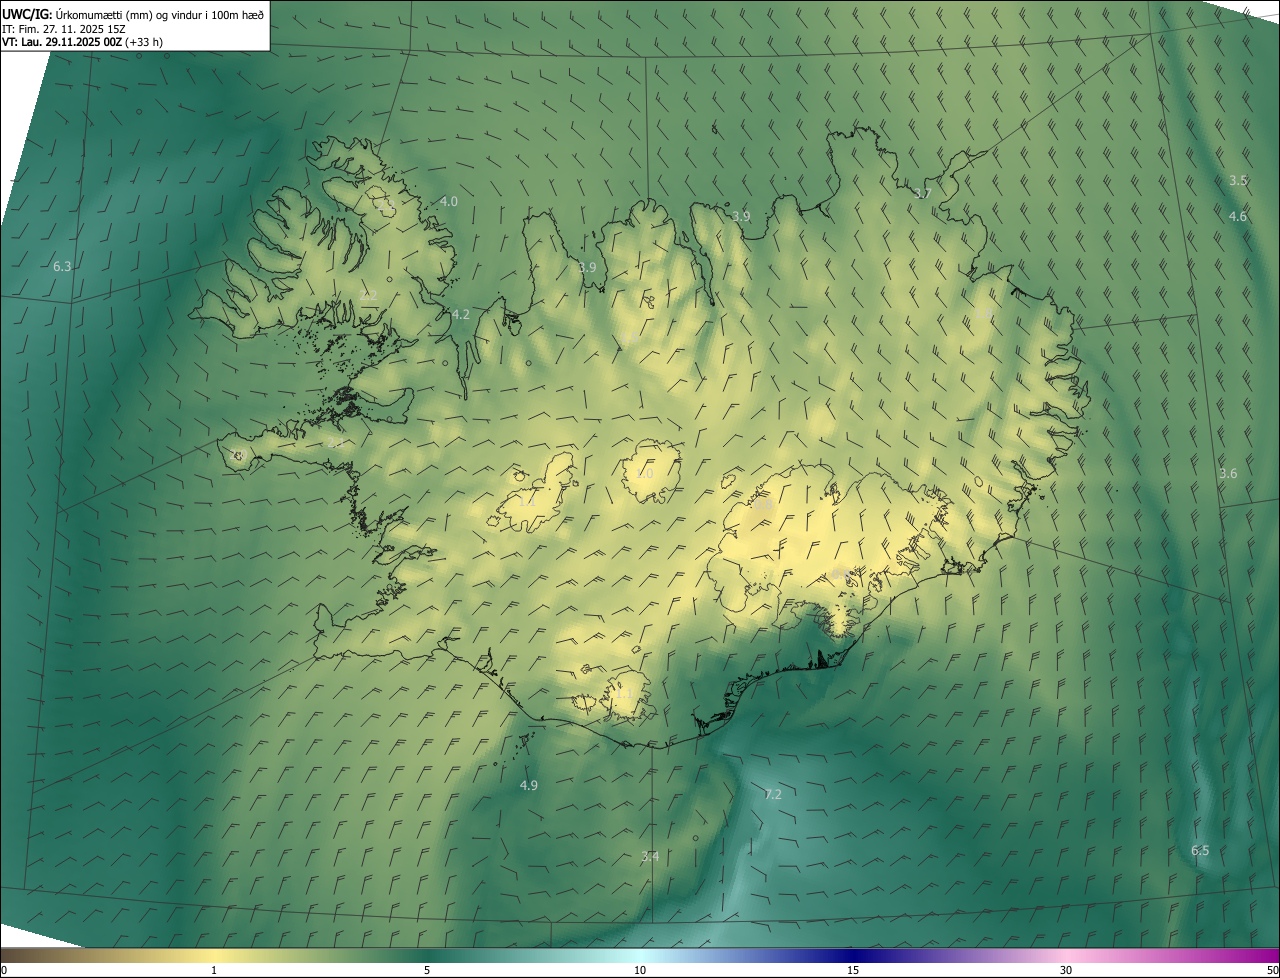Click the 4.0 value label
Viewport: 1280px width, 978px height.
tap(449, 201)
